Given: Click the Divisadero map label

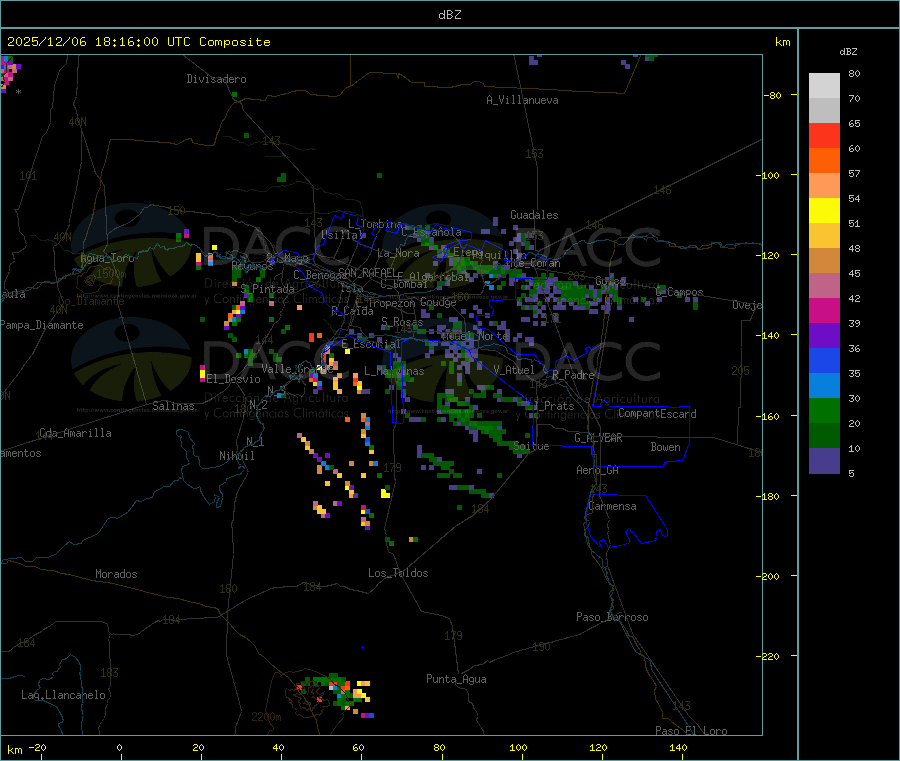Looking at the screenshot, I should tap(216, 79).
